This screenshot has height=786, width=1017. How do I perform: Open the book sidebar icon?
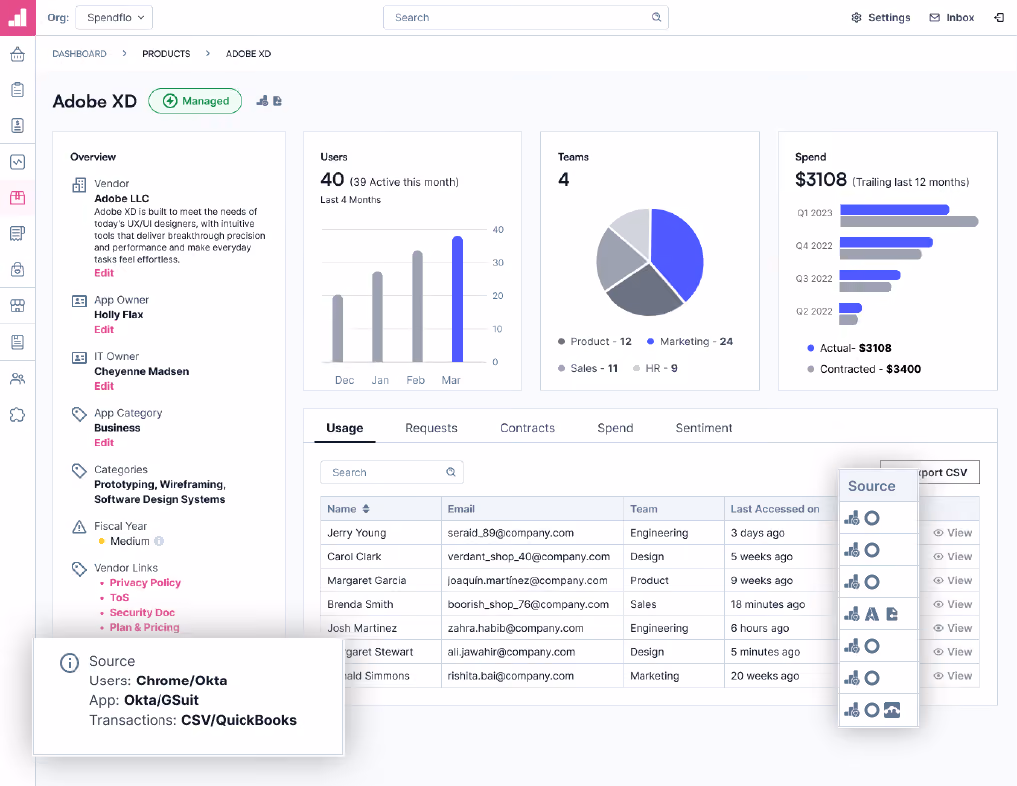(18, 342)
